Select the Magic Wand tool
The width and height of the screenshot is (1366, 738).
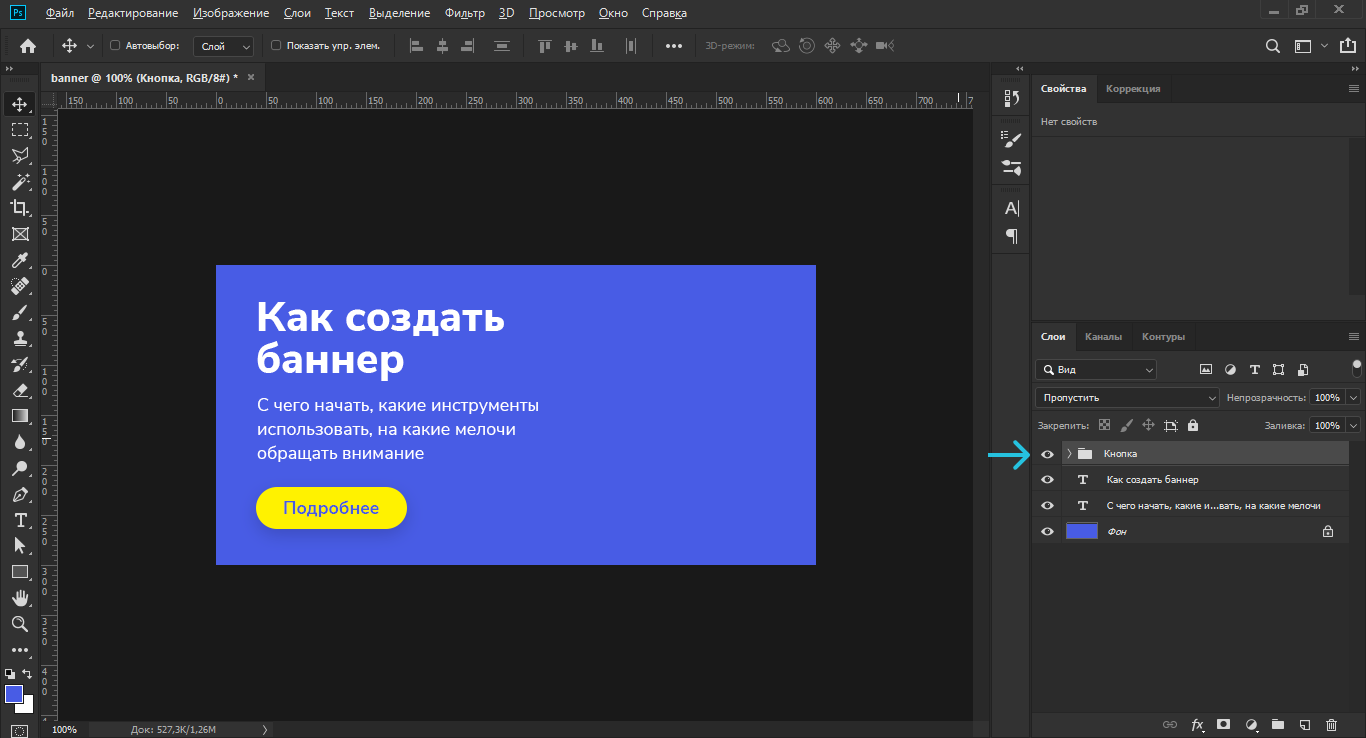click(19, 182)
